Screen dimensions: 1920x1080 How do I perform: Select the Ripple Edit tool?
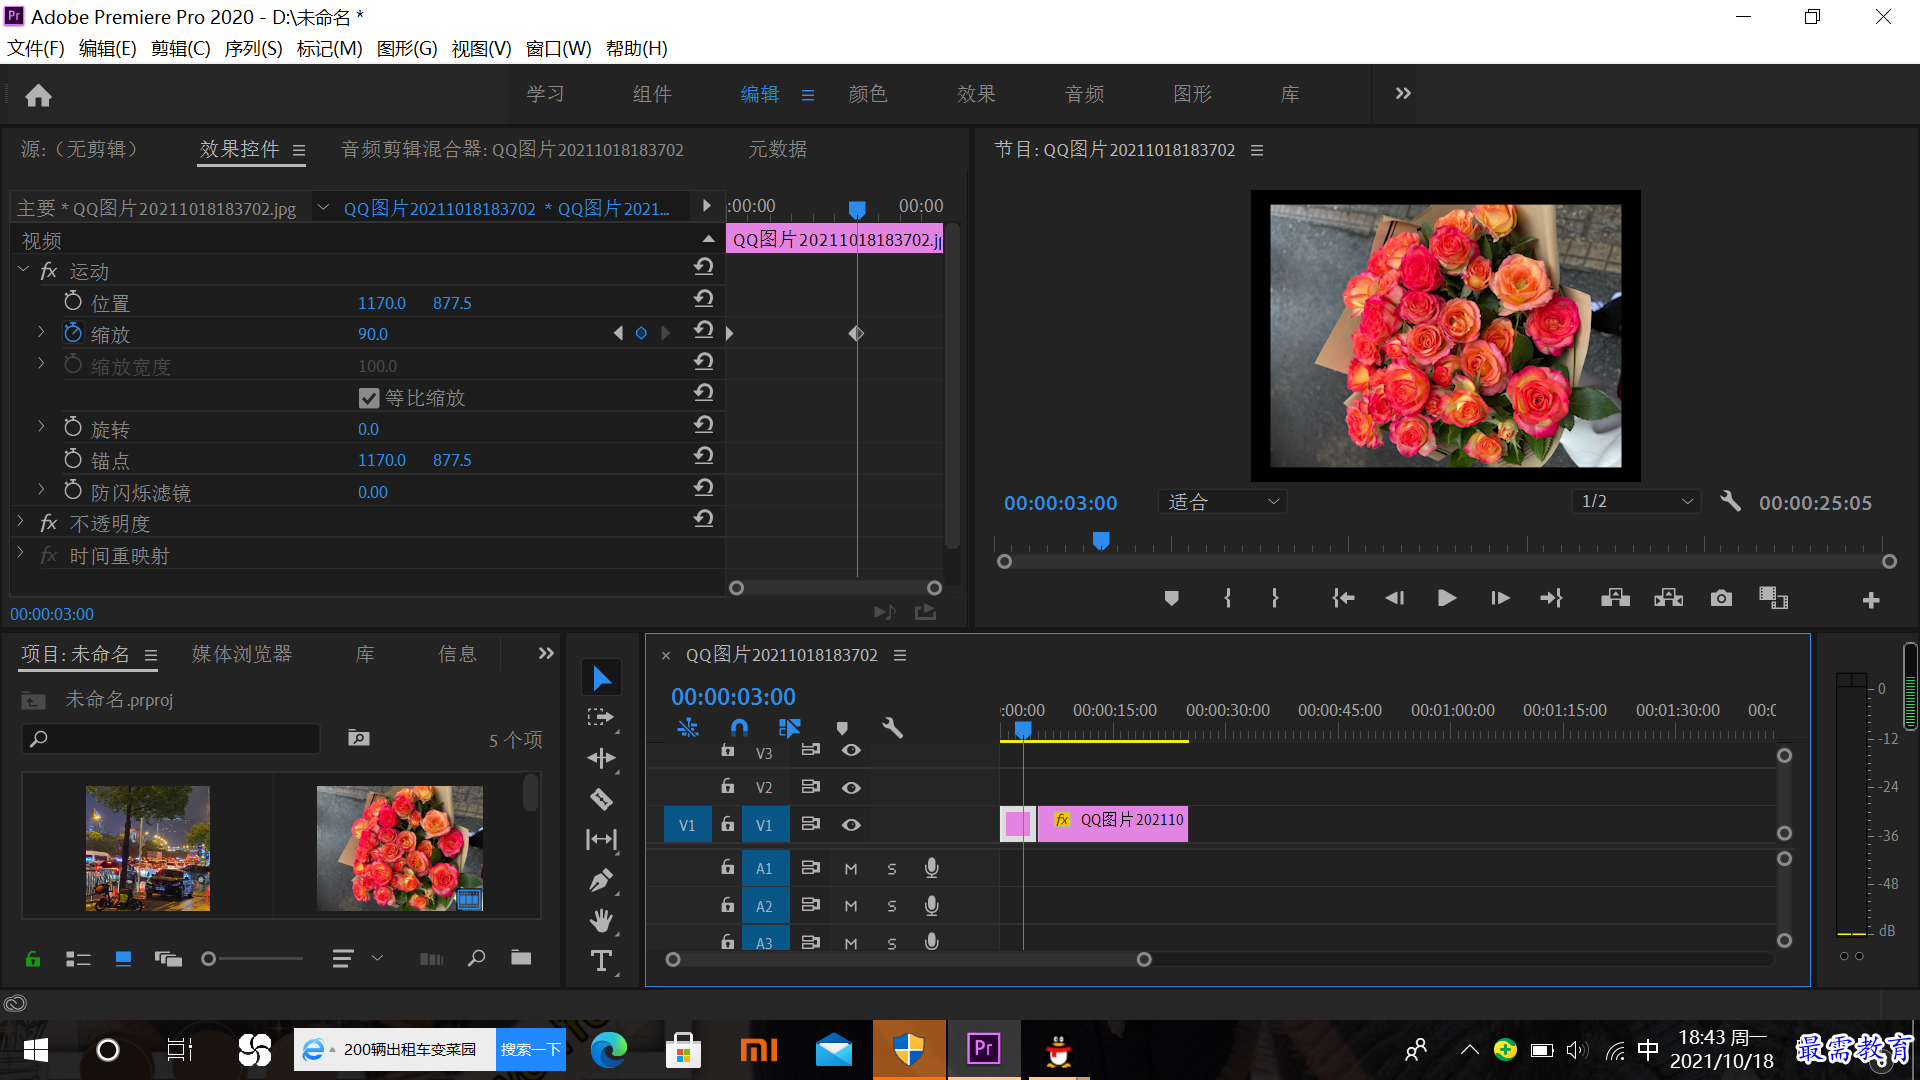[x=601, y=758]
